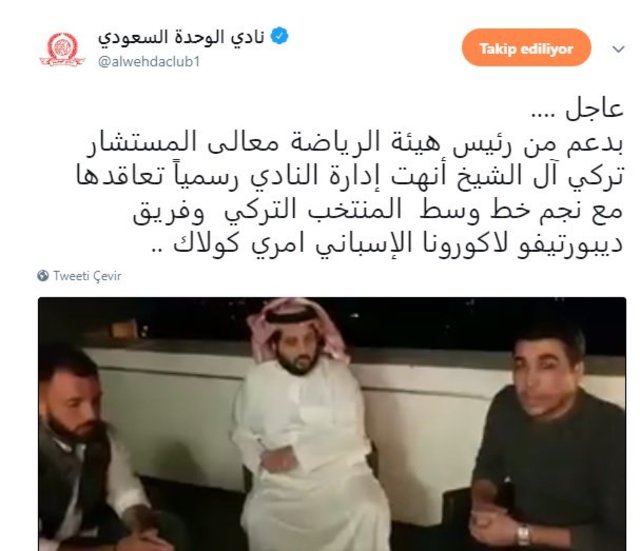Screen dimensions: 640x551
Task: Click the blue verified badge
Action: tap(280, 36)
